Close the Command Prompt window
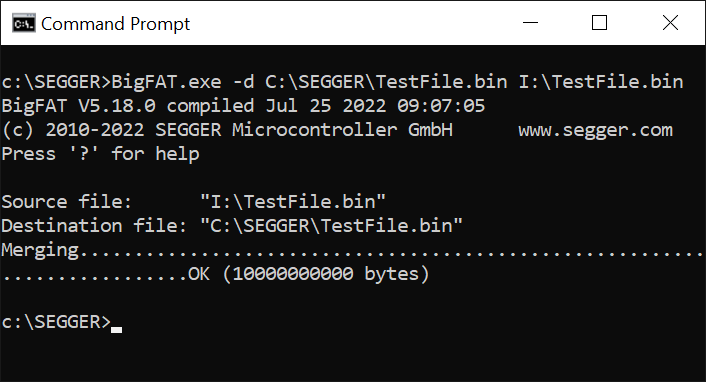 click(x=670, y=23)
